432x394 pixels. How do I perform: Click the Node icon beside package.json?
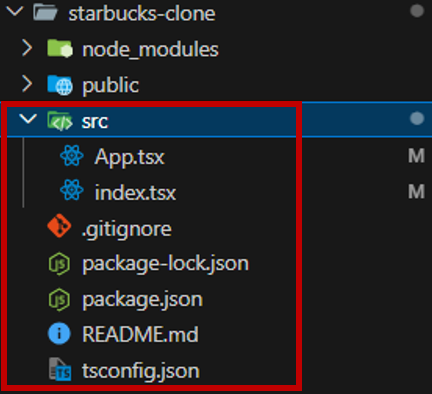tap(59, 299)
